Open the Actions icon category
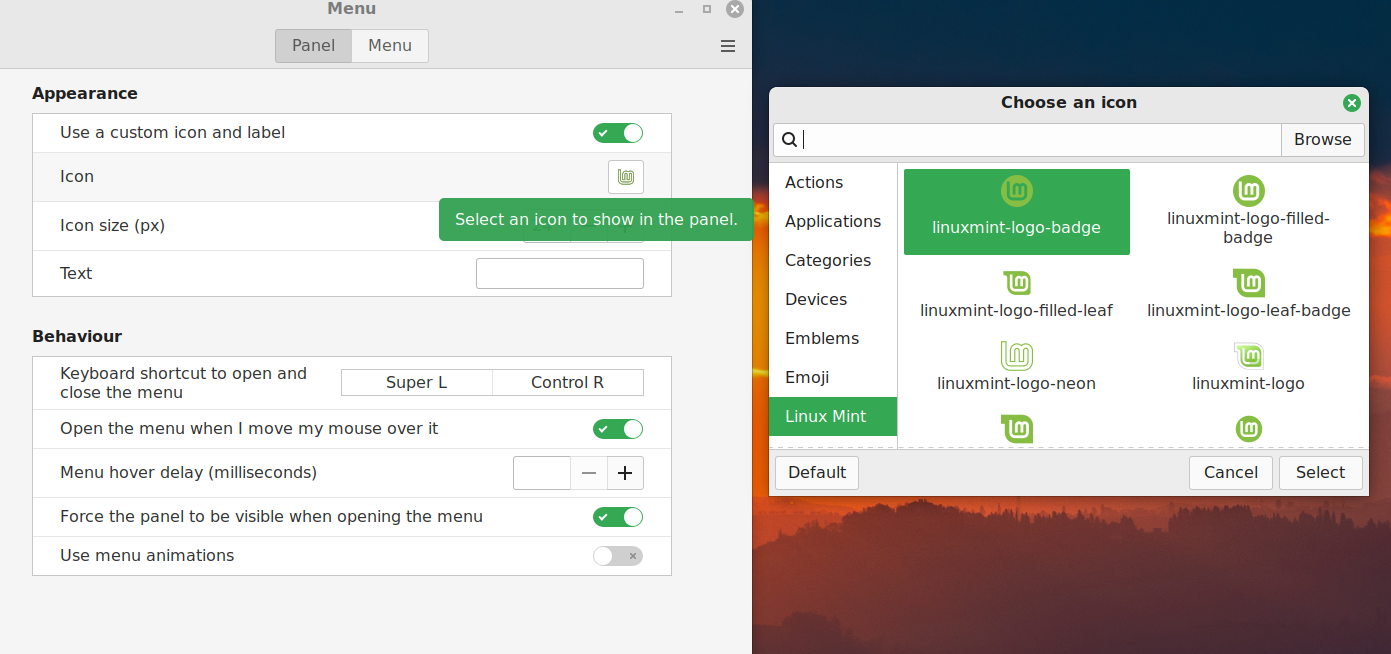The image size is (1391, 654). (x=833, y=182)
